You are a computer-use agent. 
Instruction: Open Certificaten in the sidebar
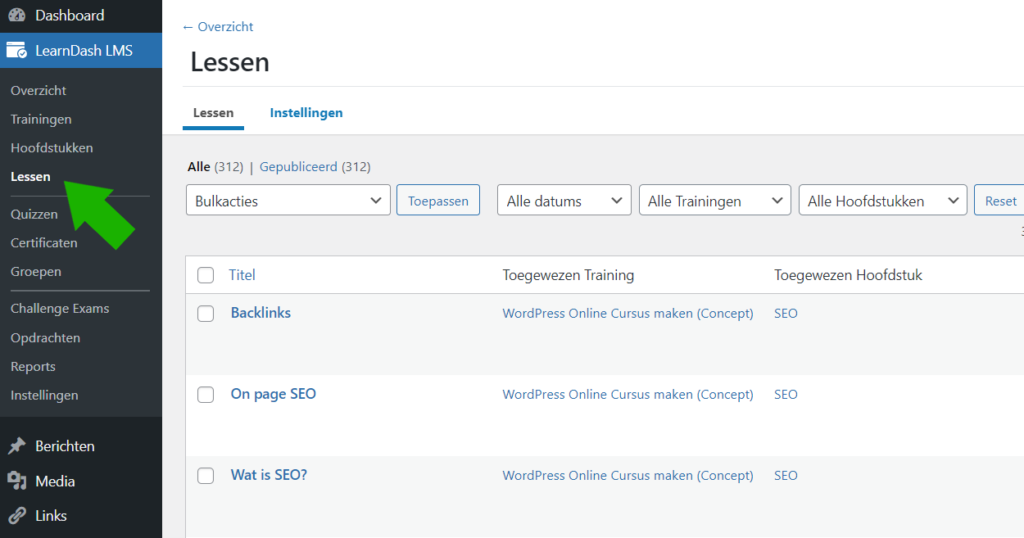coord(44,243)
